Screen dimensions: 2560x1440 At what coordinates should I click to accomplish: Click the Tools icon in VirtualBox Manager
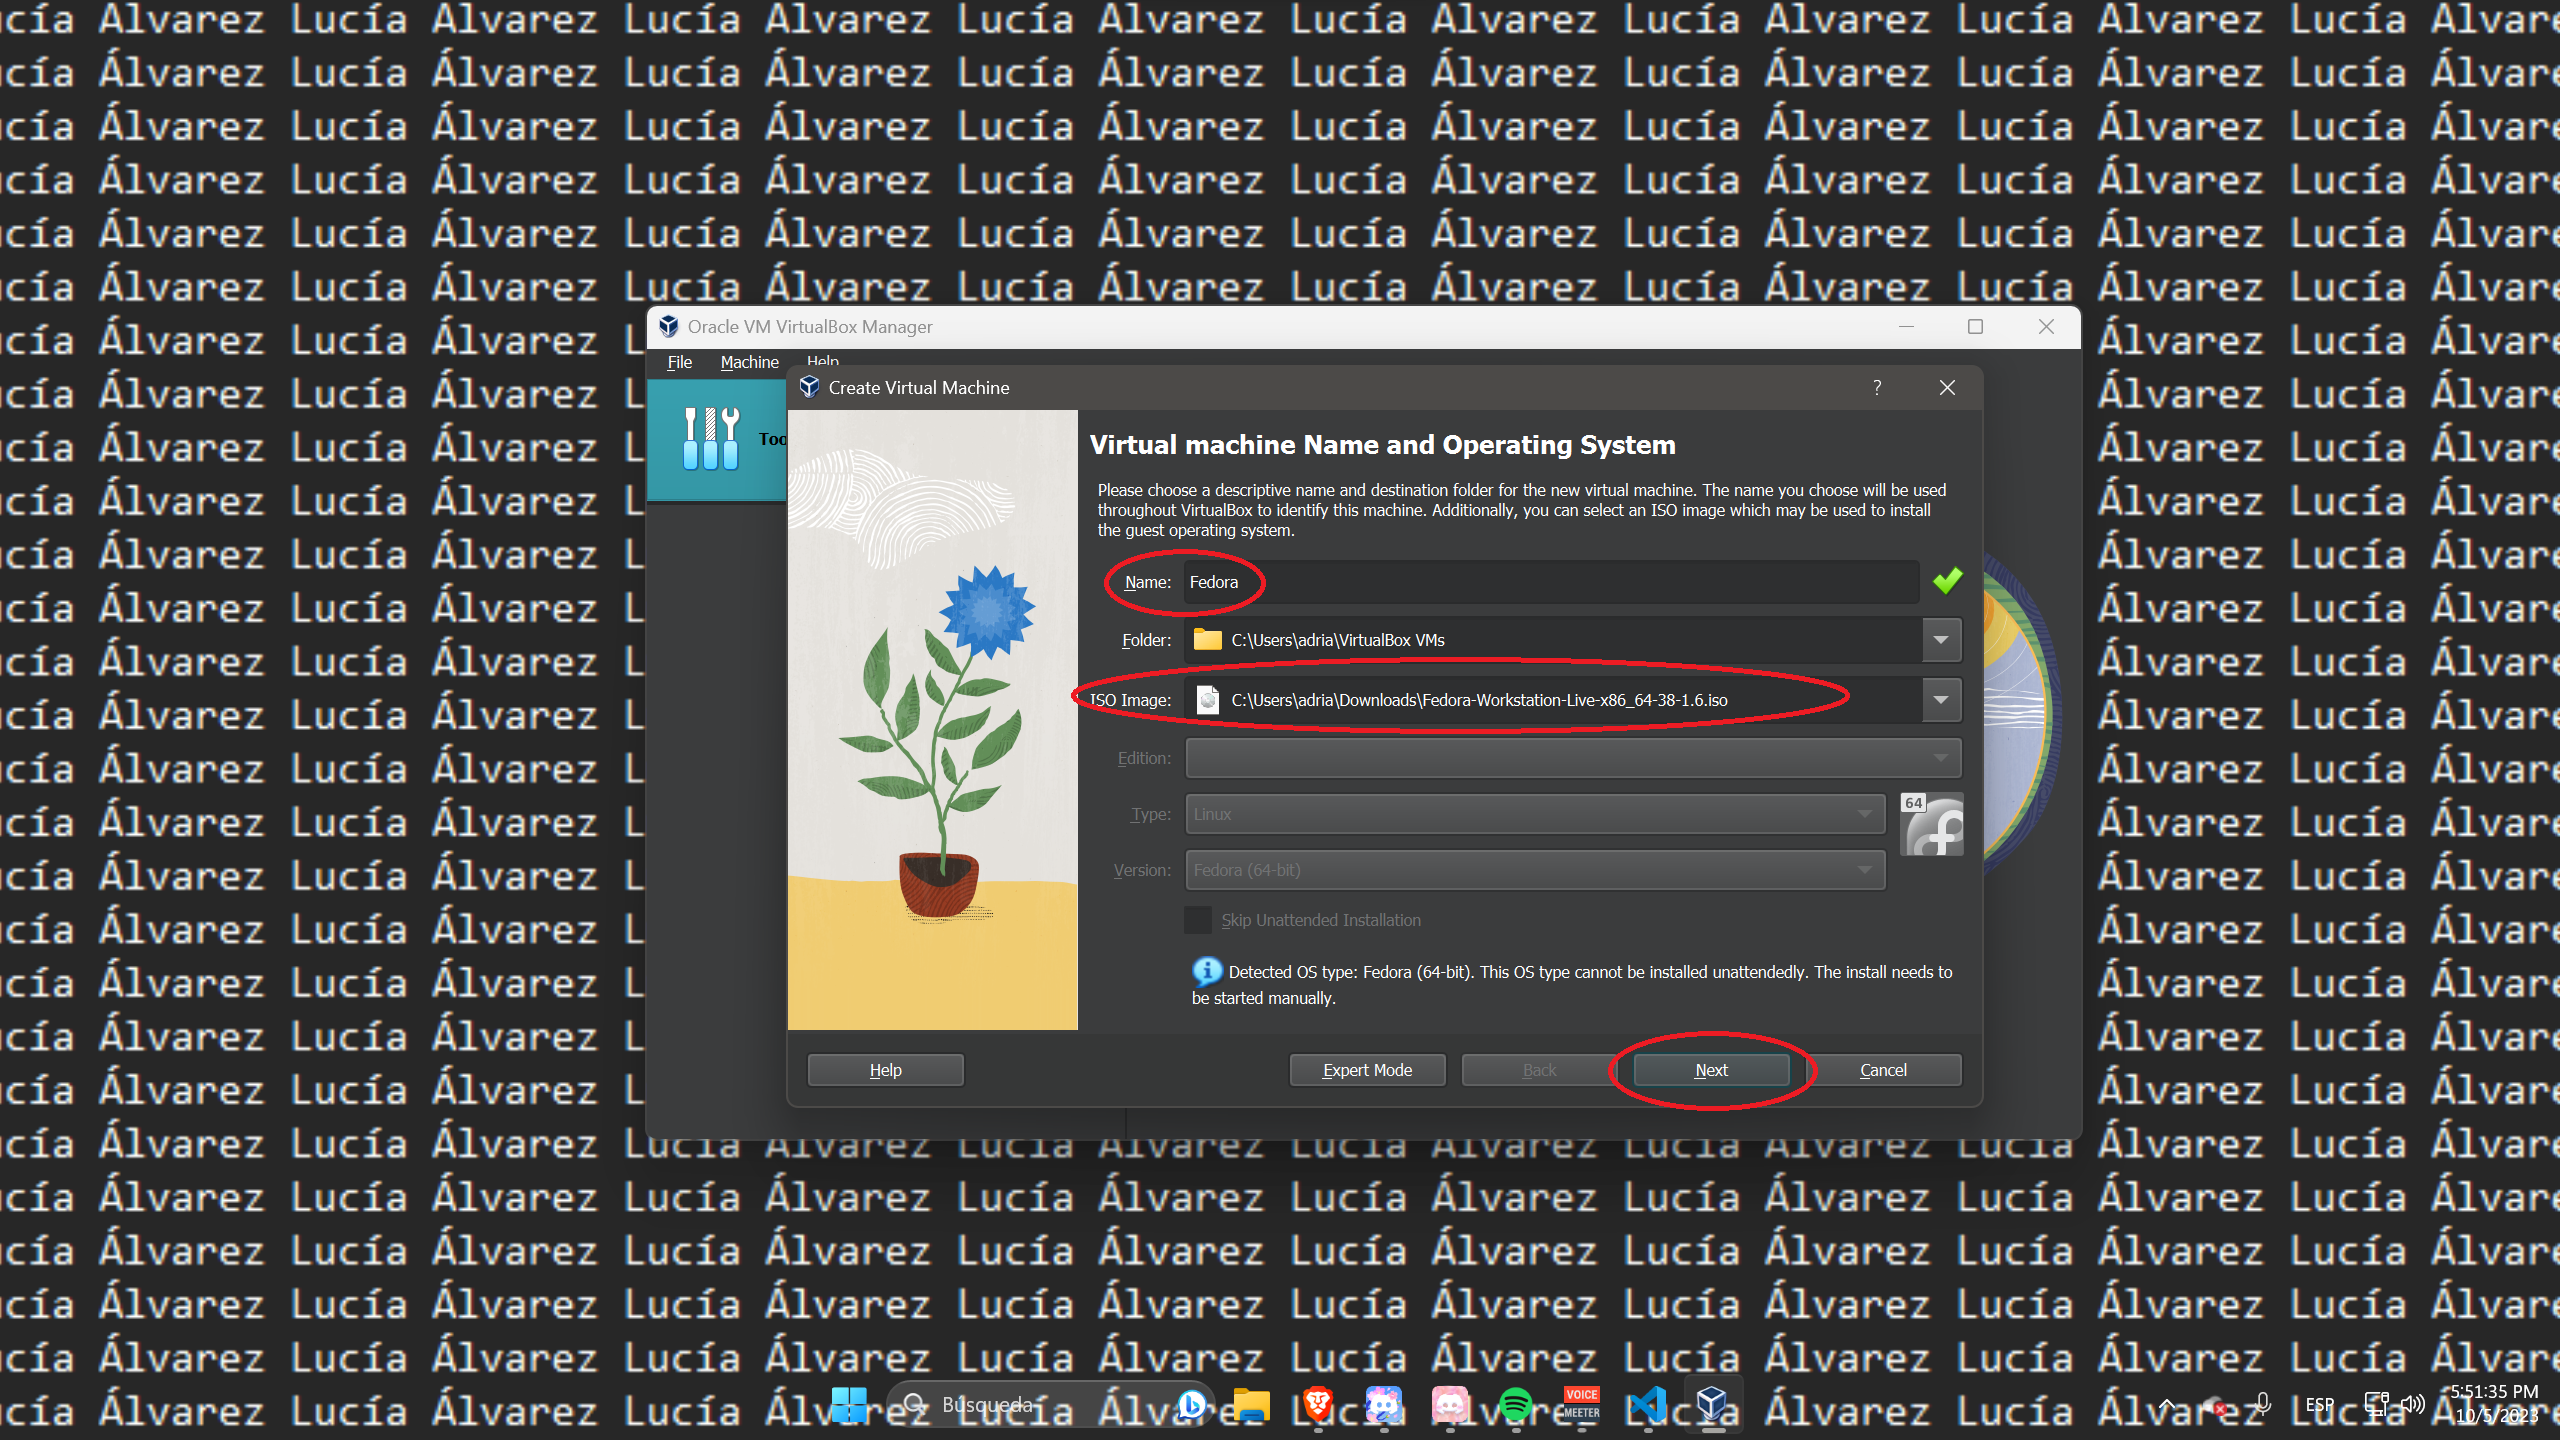711,439
